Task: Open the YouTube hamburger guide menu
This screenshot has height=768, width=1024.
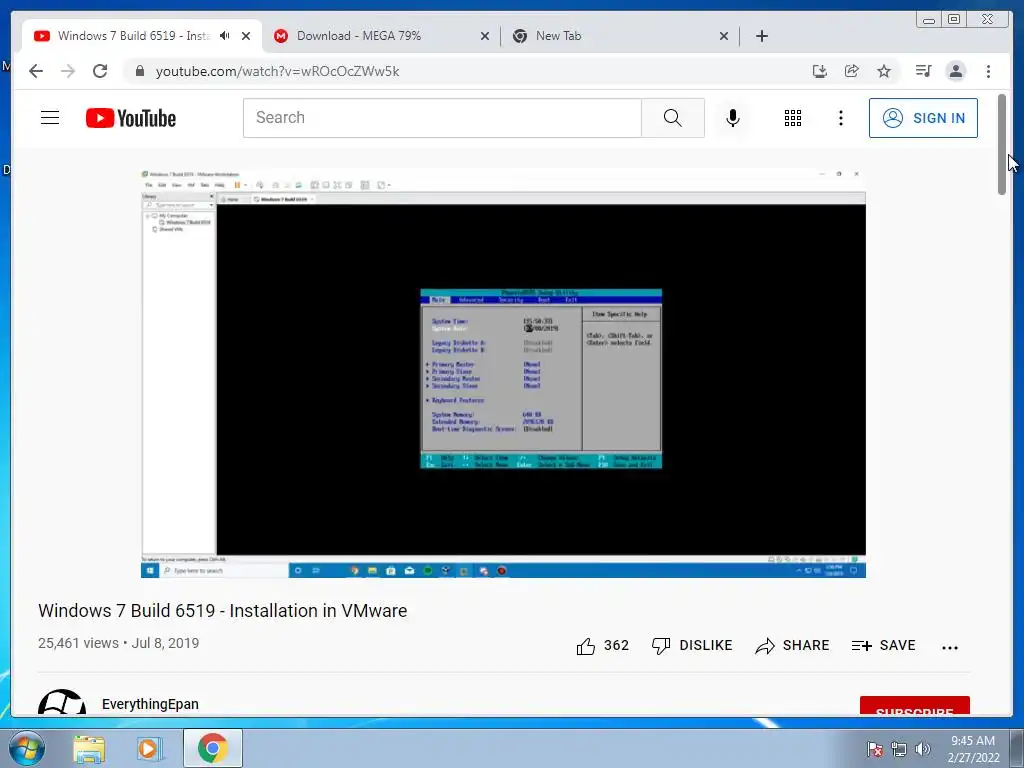Action: click(x=50, y=118)
